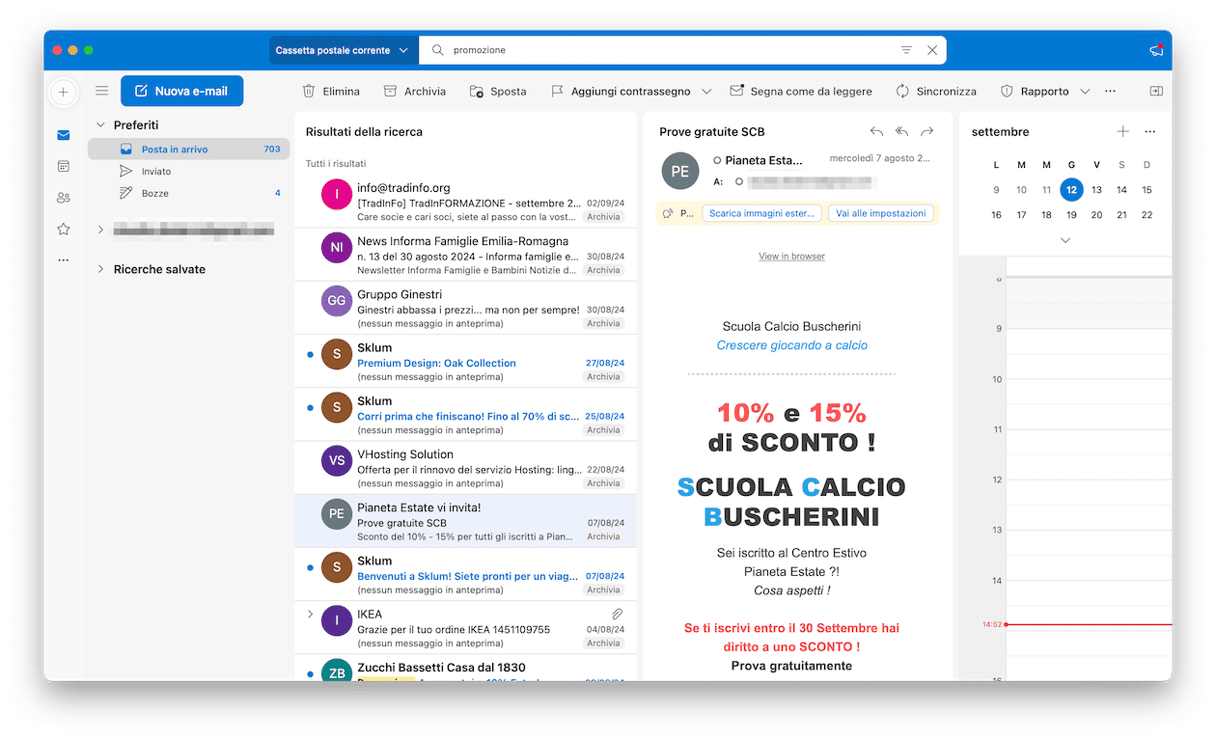Image resolution: width=1216 pixels, height=739 pixels.
Task: Click the Forward arrow in reading pane
Action: coord(927,132)
